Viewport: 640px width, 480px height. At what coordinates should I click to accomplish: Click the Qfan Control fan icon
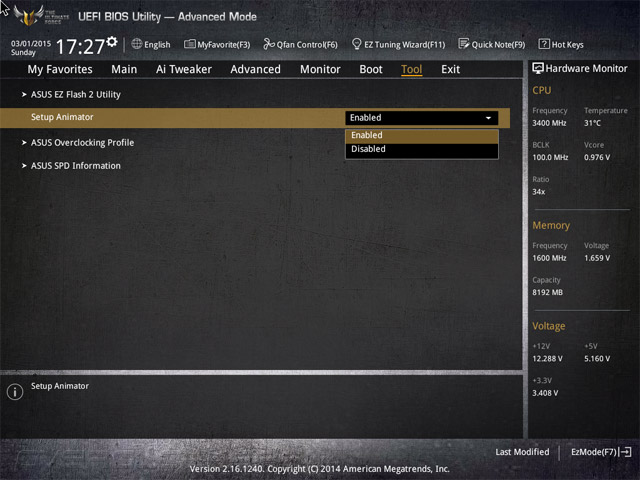269,44
